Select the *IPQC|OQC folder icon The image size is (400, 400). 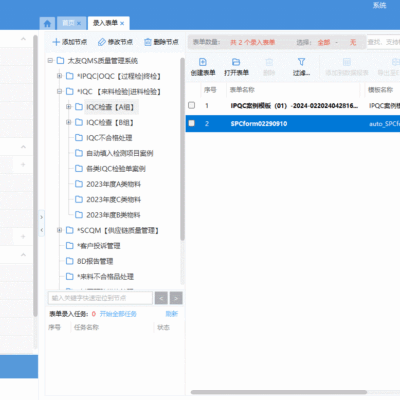70,76
